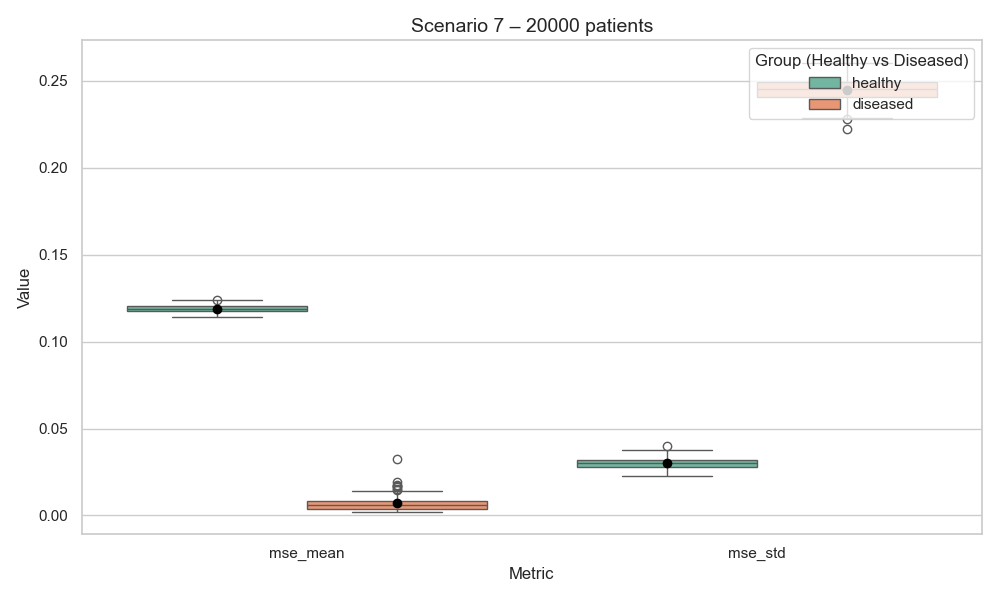Select the 'mse_mean' x-axis tick label
1000x600 pixels.
[x=307, y=552]
